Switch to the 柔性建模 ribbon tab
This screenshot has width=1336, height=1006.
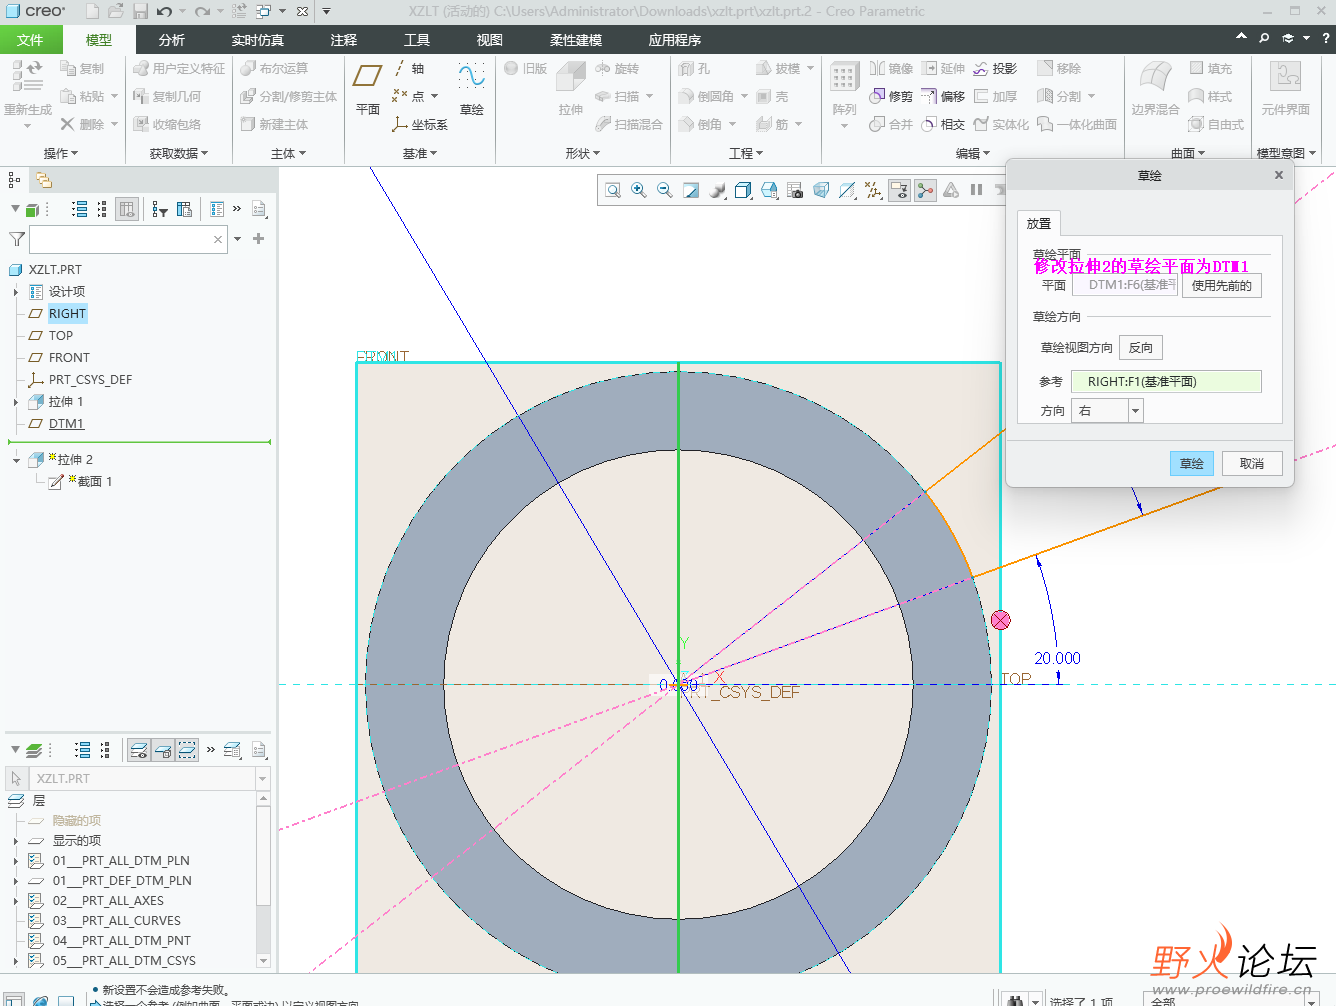click(x=576, y=40)
